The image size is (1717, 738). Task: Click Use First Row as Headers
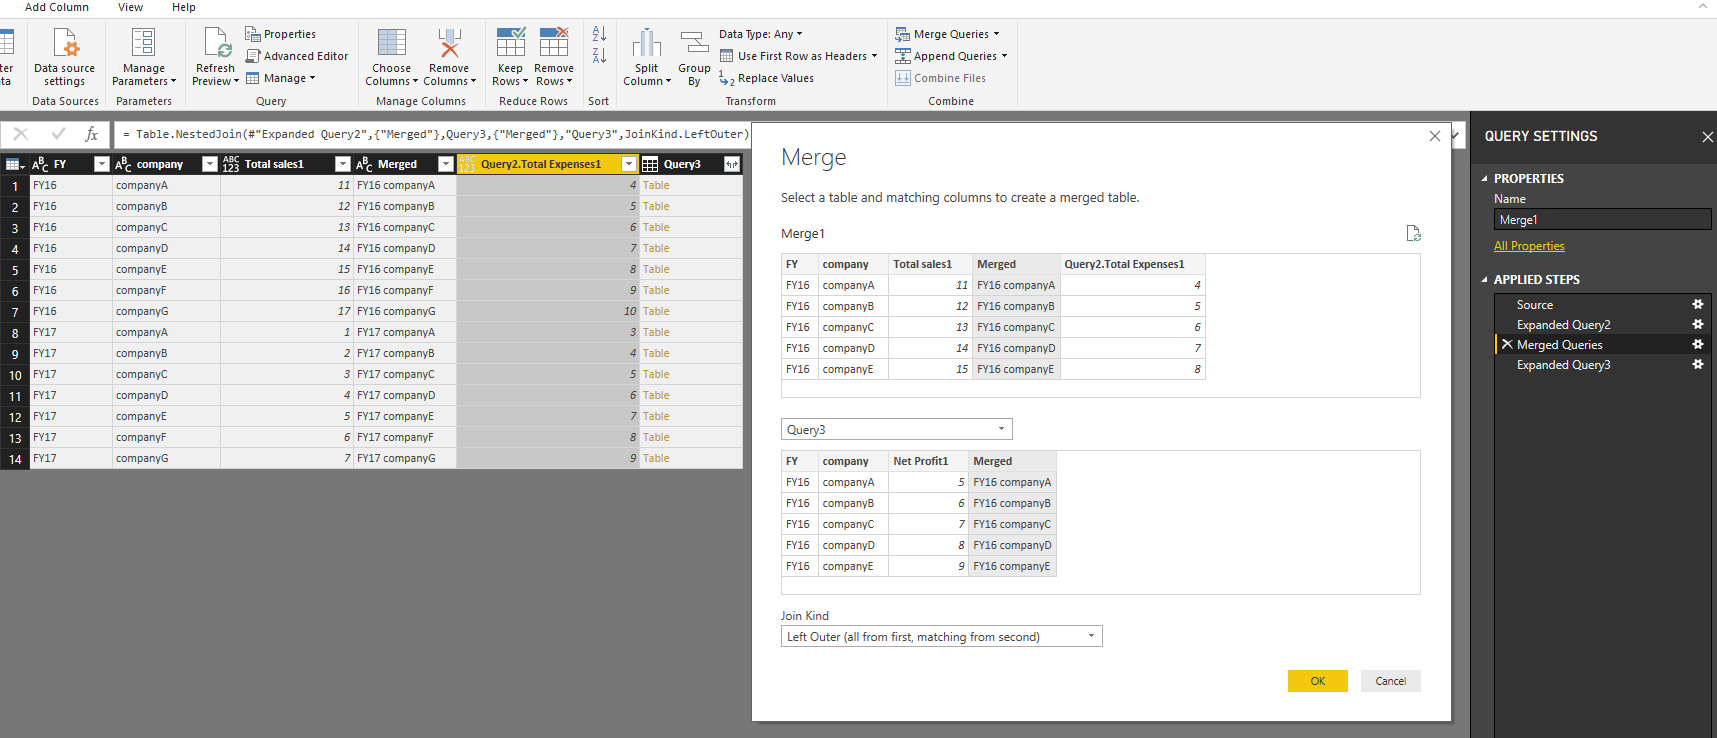tap(798, 56)
